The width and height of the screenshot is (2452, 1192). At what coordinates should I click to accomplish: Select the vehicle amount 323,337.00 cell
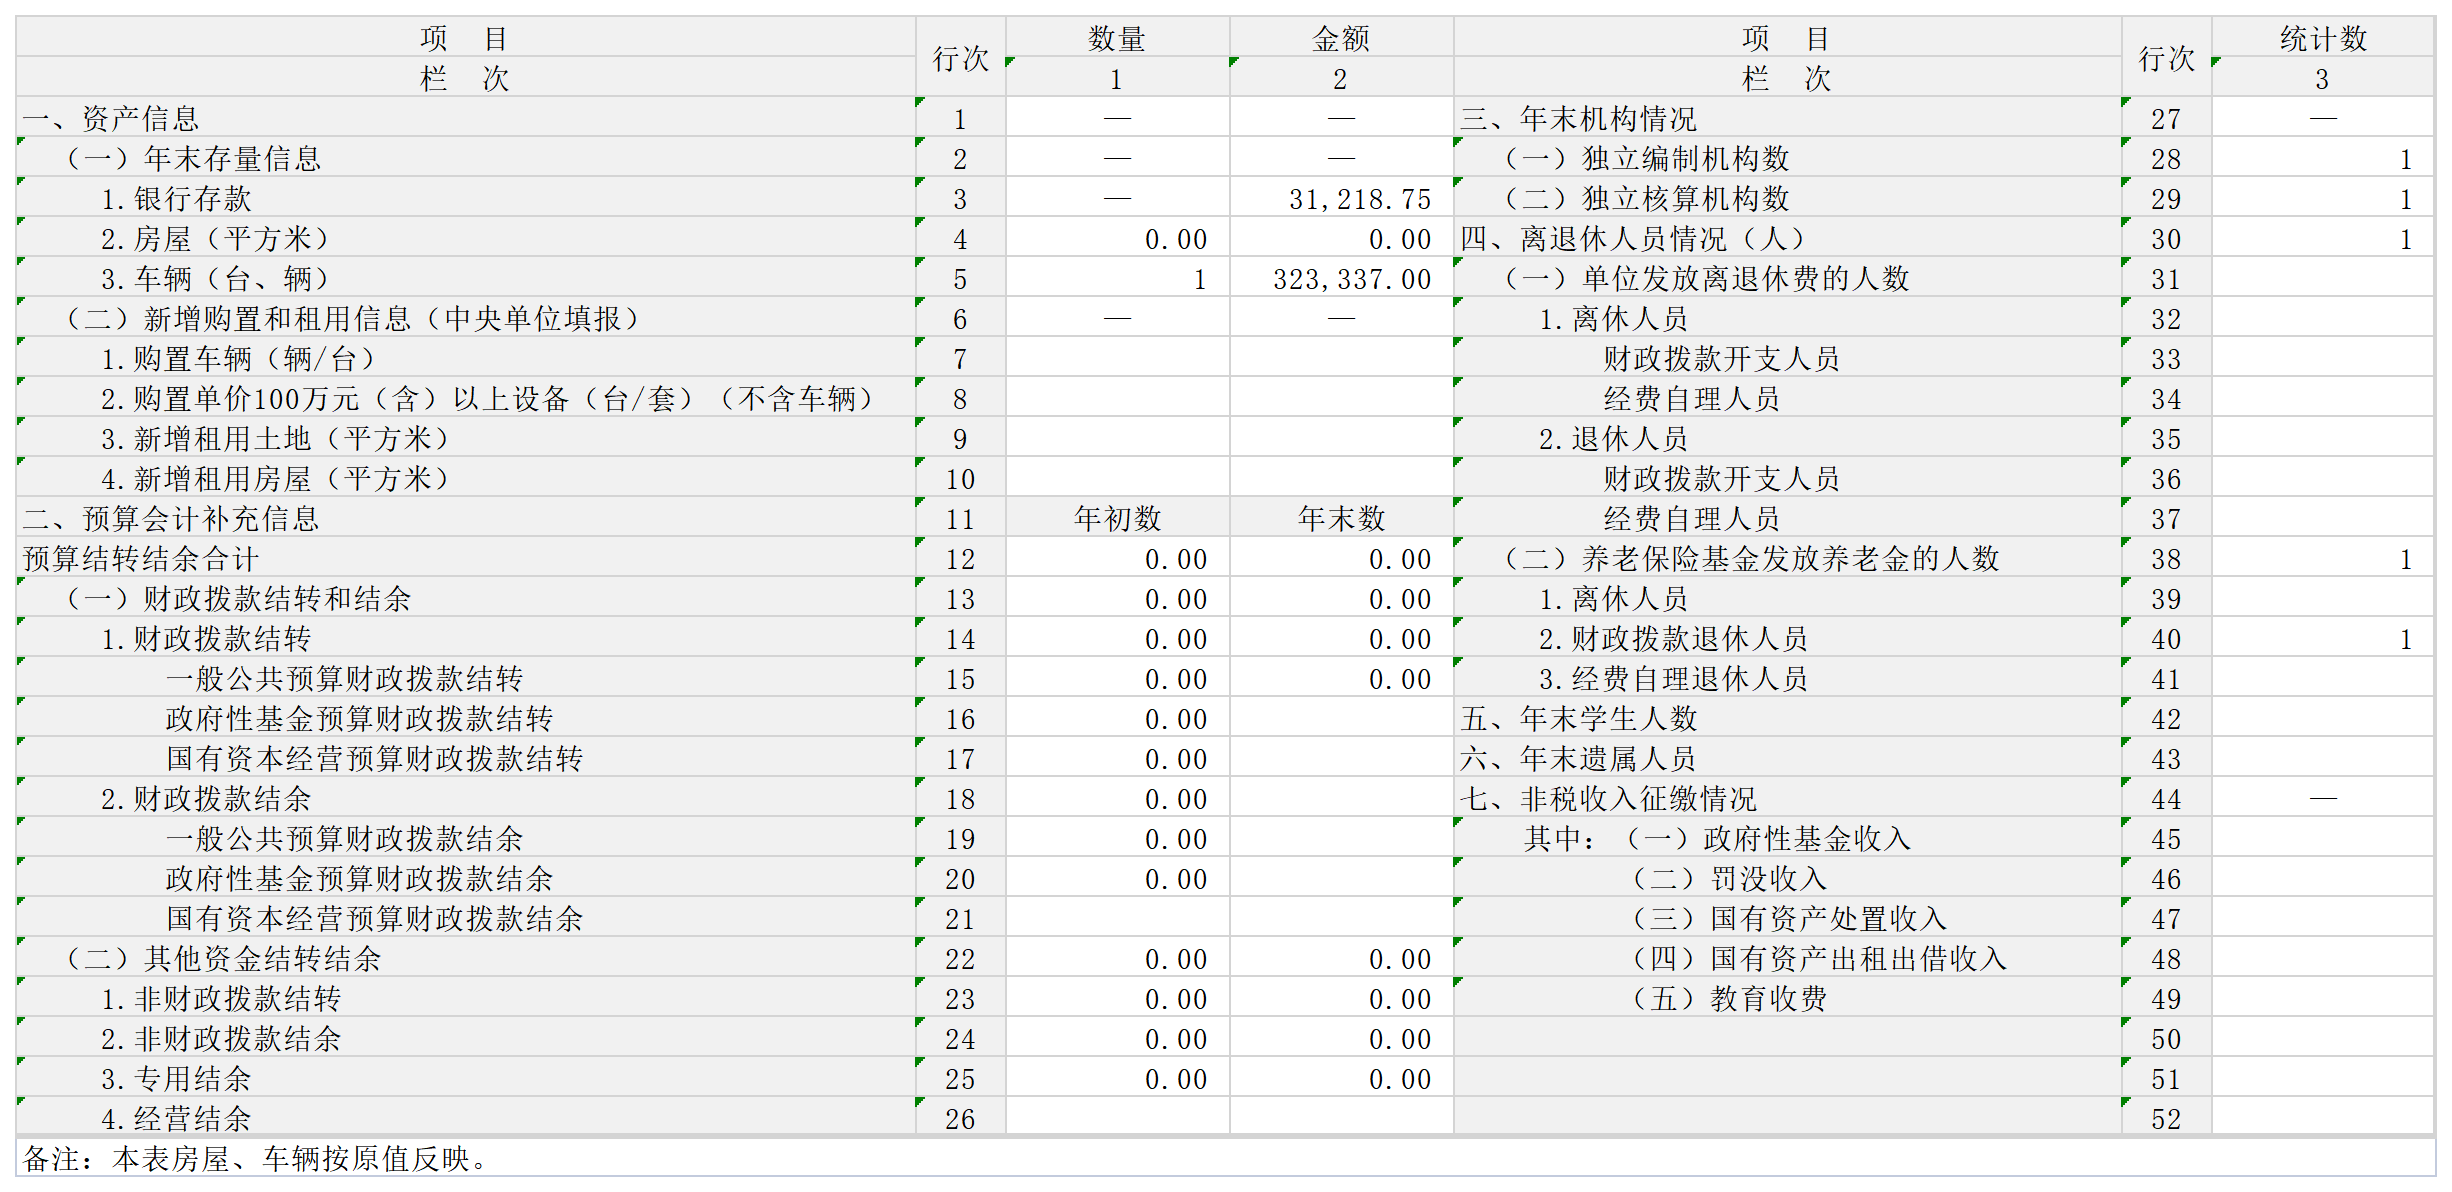1341,279
